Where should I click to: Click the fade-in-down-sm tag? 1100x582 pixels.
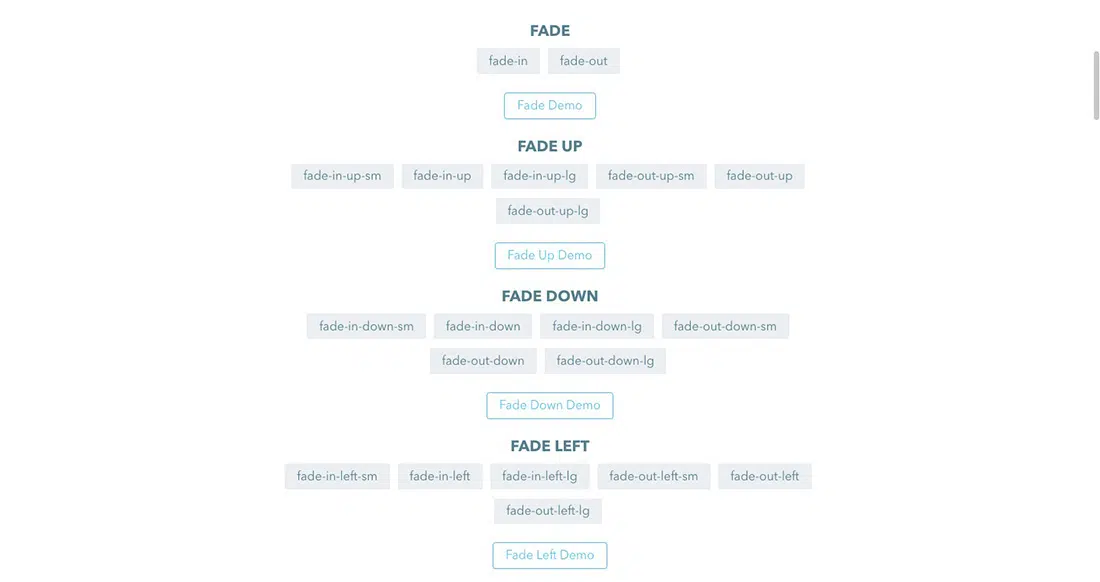point(366,326)
